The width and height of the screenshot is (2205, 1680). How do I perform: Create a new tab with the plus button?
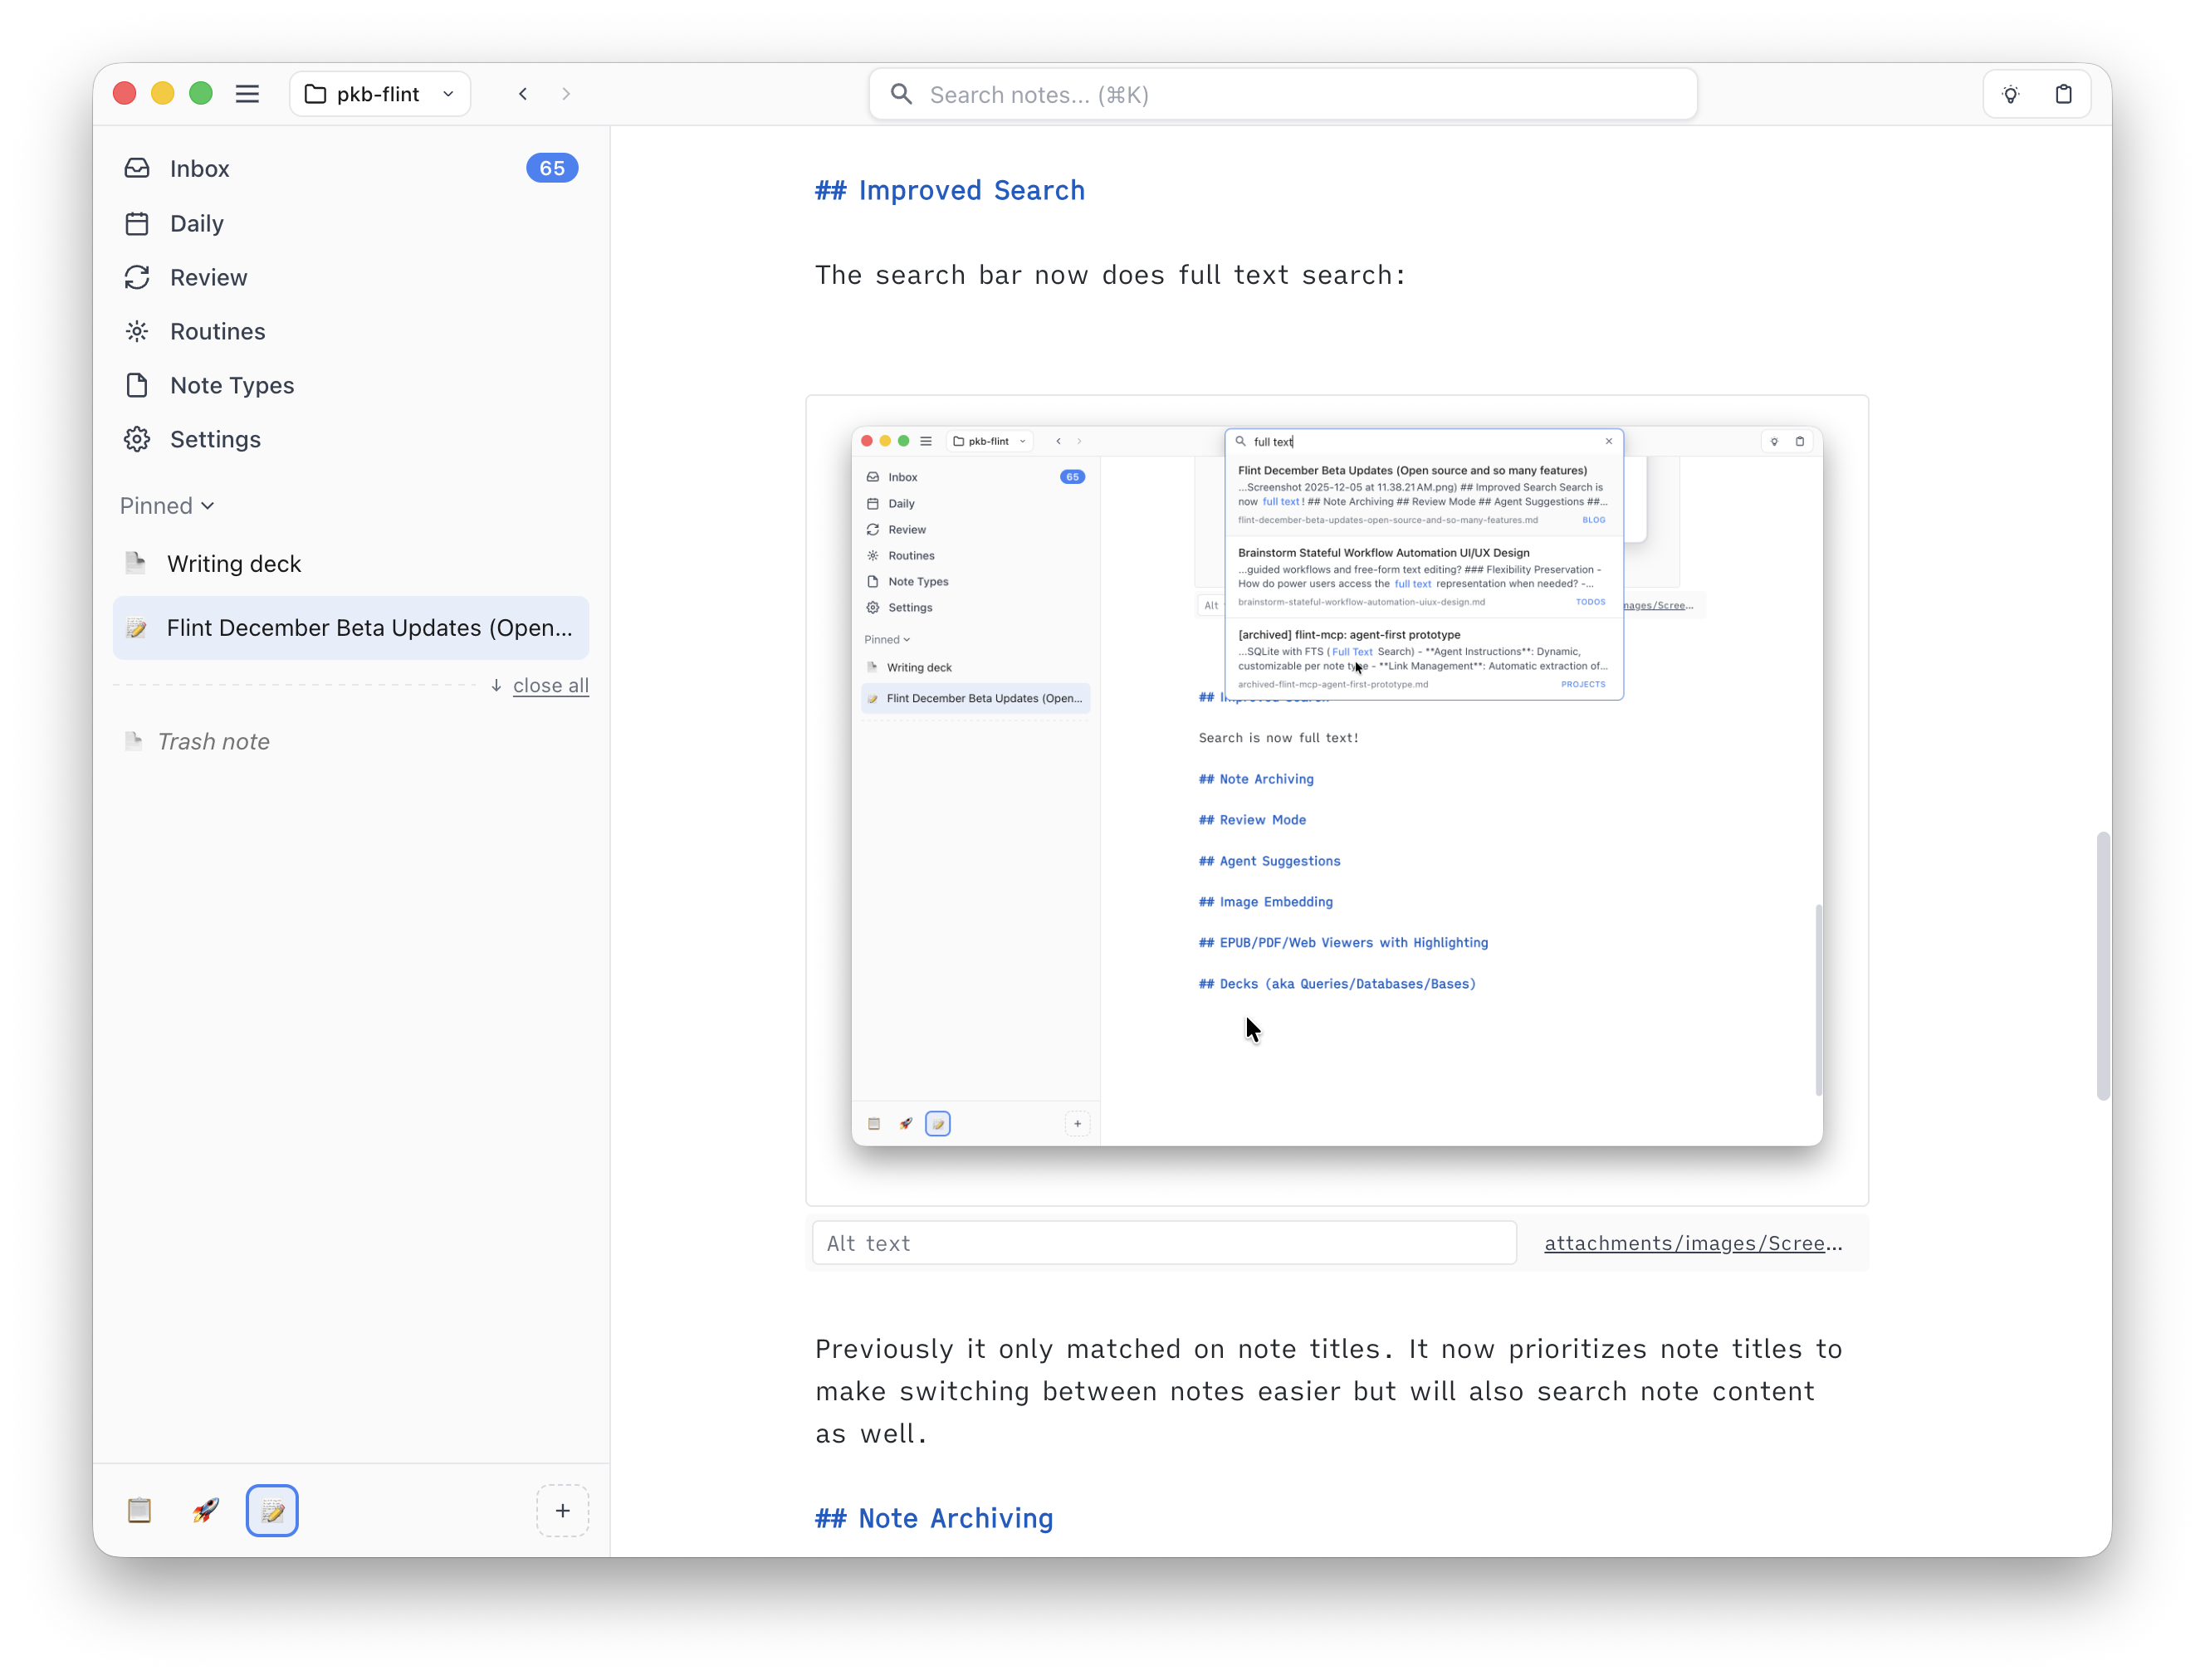[563, 1510]
